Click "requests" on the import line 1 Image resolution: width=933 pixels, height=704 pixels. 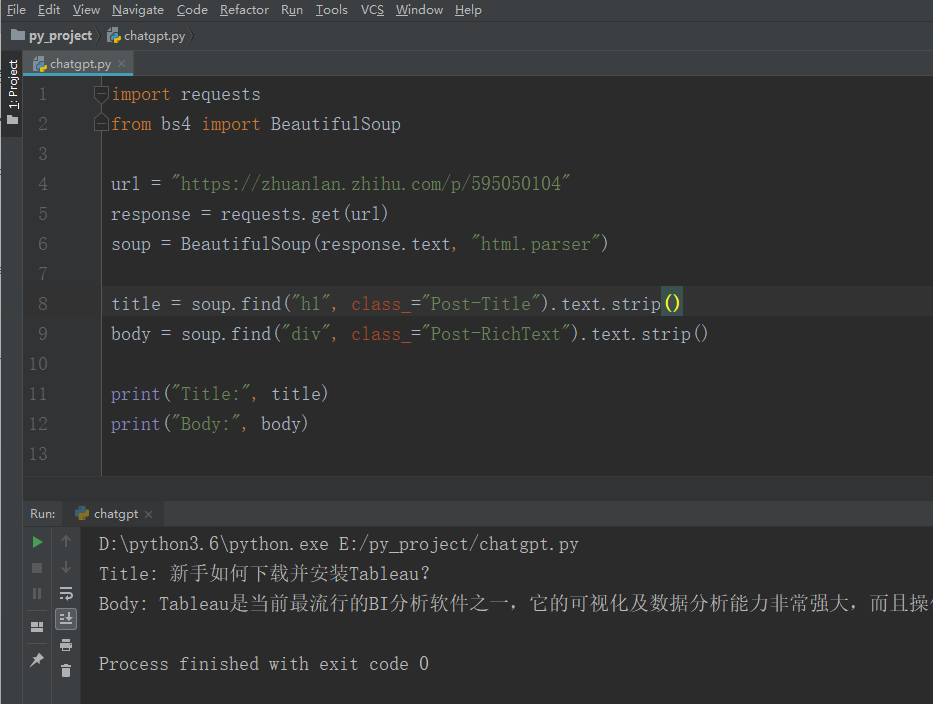pyautogui.click(x=220, y=94)
